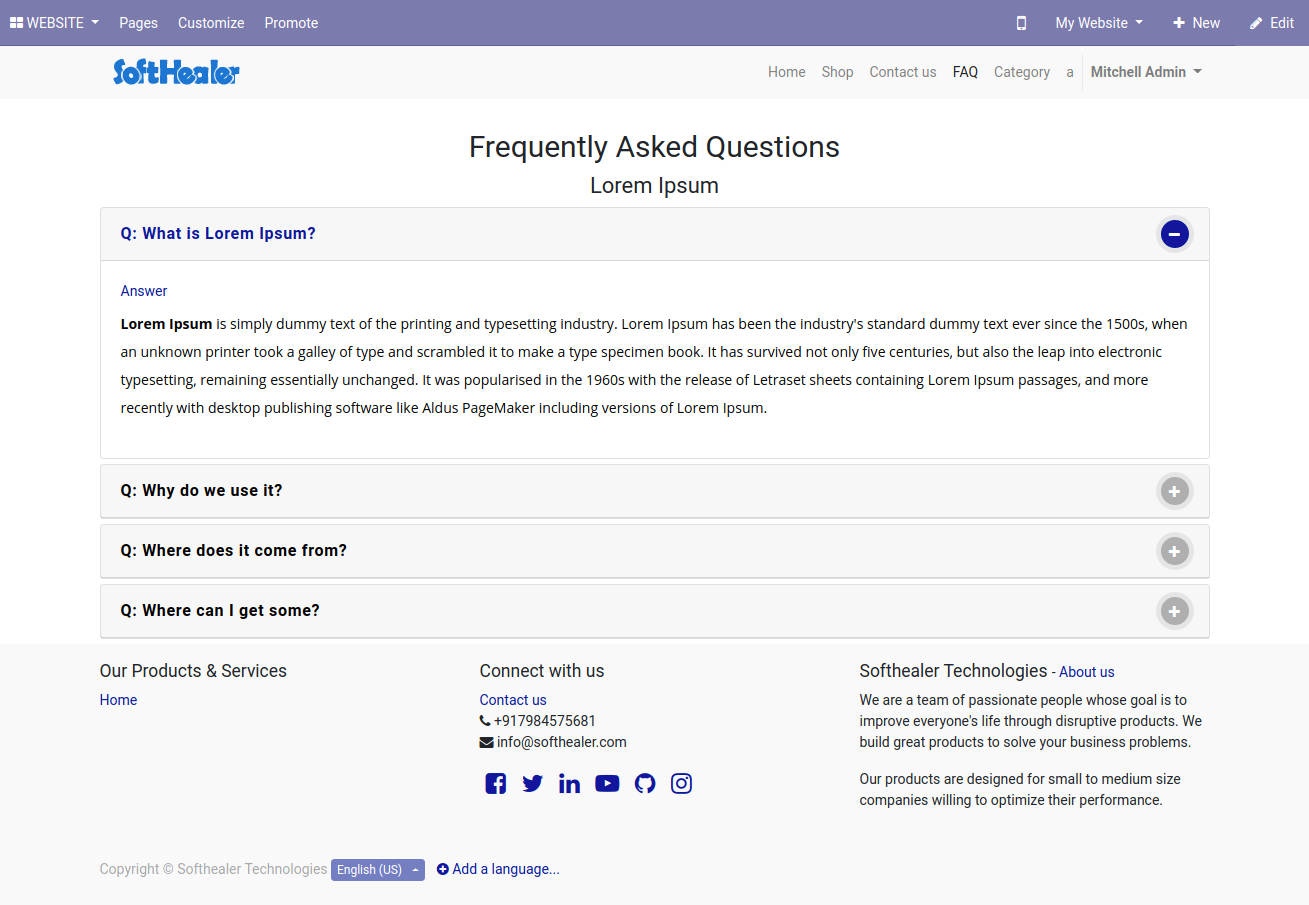Open the YouTube social icon
The height and width of the screenshot is (905, 1309).
click(607, 784)
